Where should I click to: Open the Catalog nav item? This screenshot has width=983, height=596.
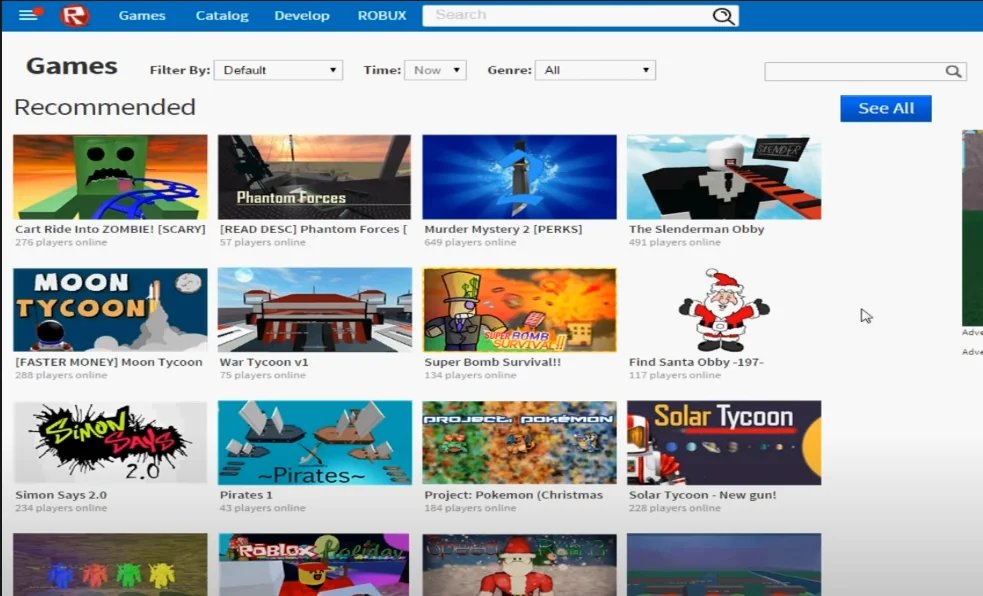(x=222, y=16)
